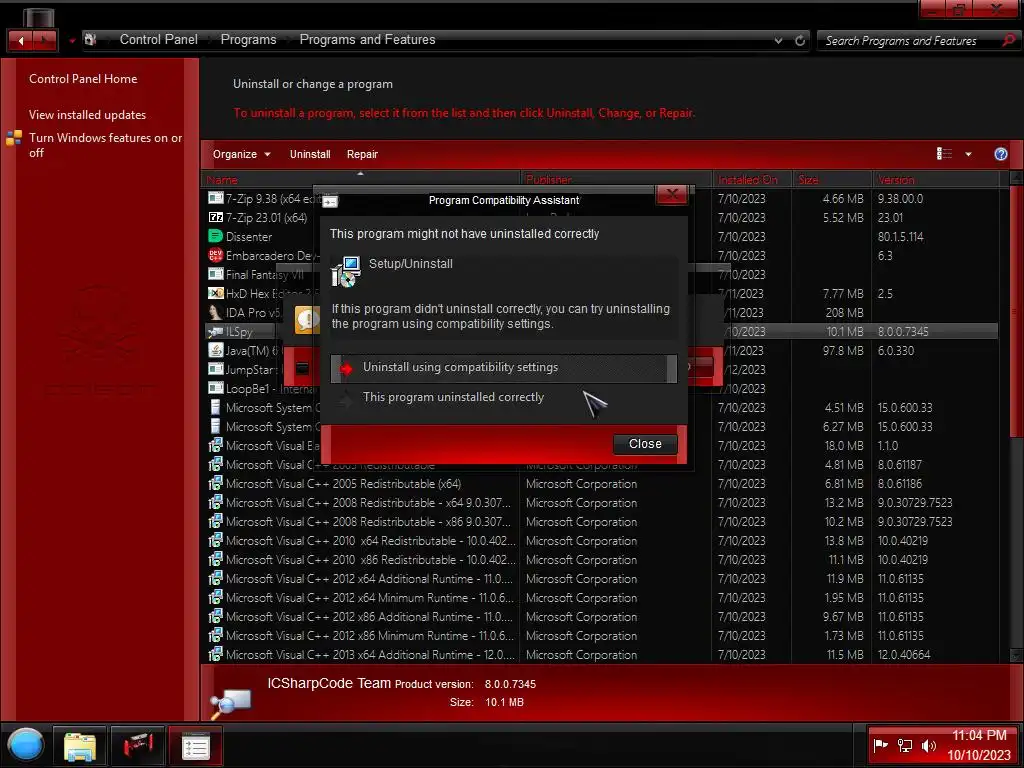Click size cell 97.8 MB
The height and width of the screenshot is (768, 1024).
tap(842, 351)
